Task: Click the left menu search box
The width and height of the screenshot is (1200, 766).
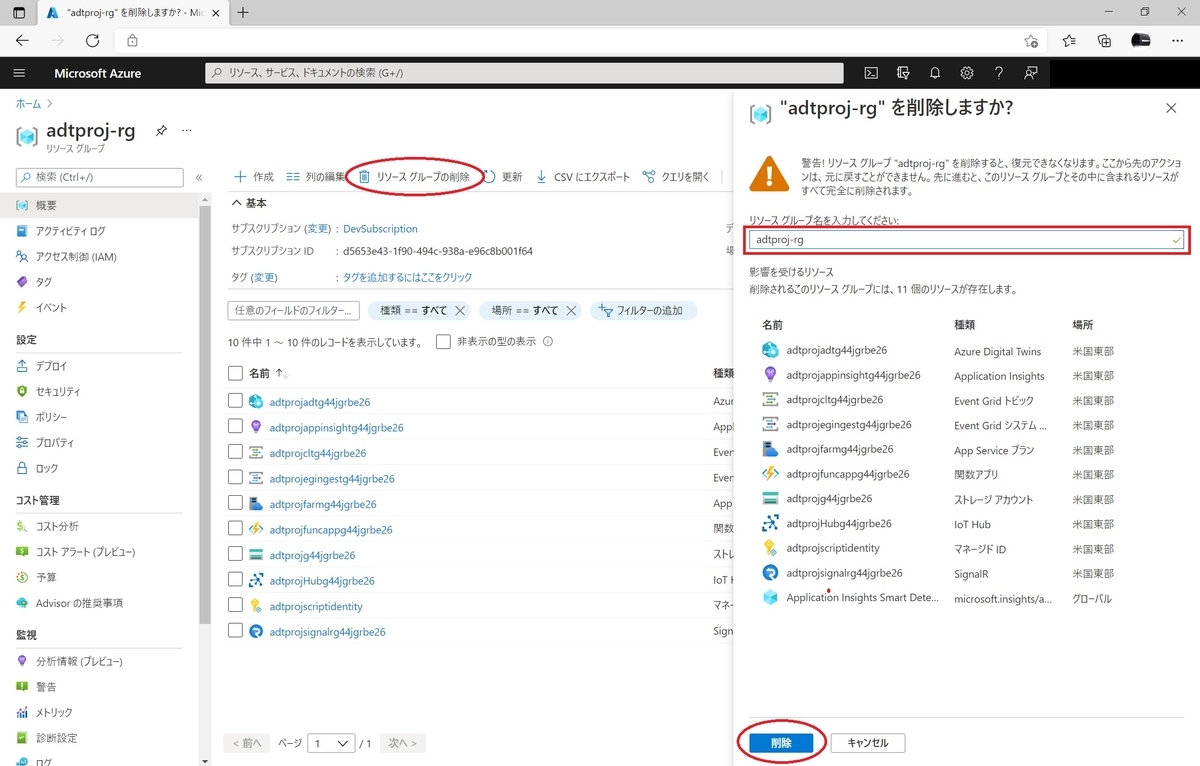Action: click(100, 177)
